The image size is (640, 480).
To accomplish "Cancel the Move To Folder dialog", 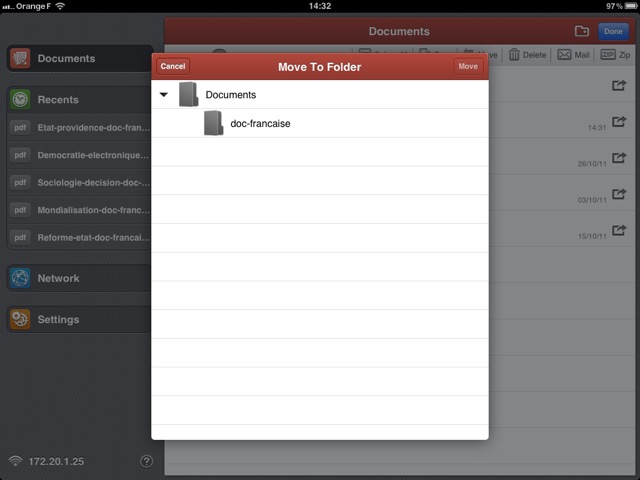I will [x=173, y=67].
